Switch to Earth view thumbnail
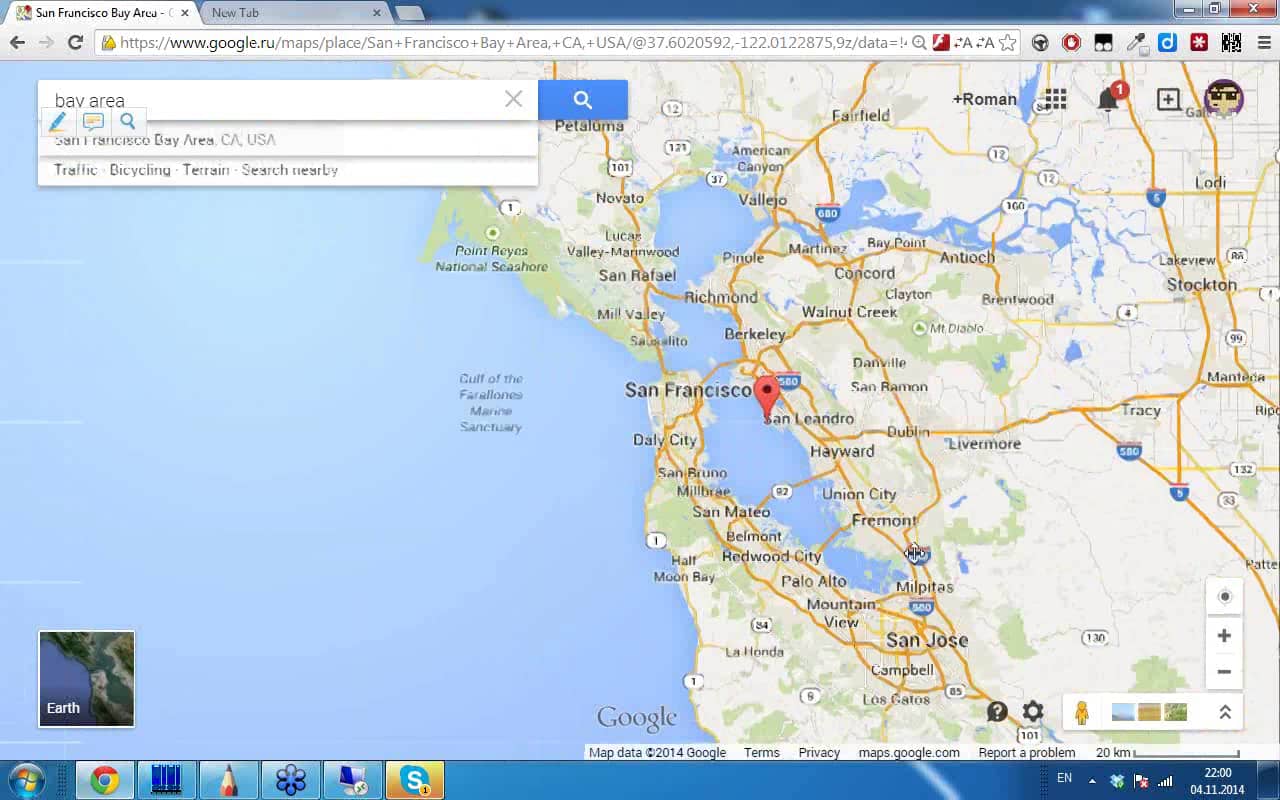 (x=86, y=679)
